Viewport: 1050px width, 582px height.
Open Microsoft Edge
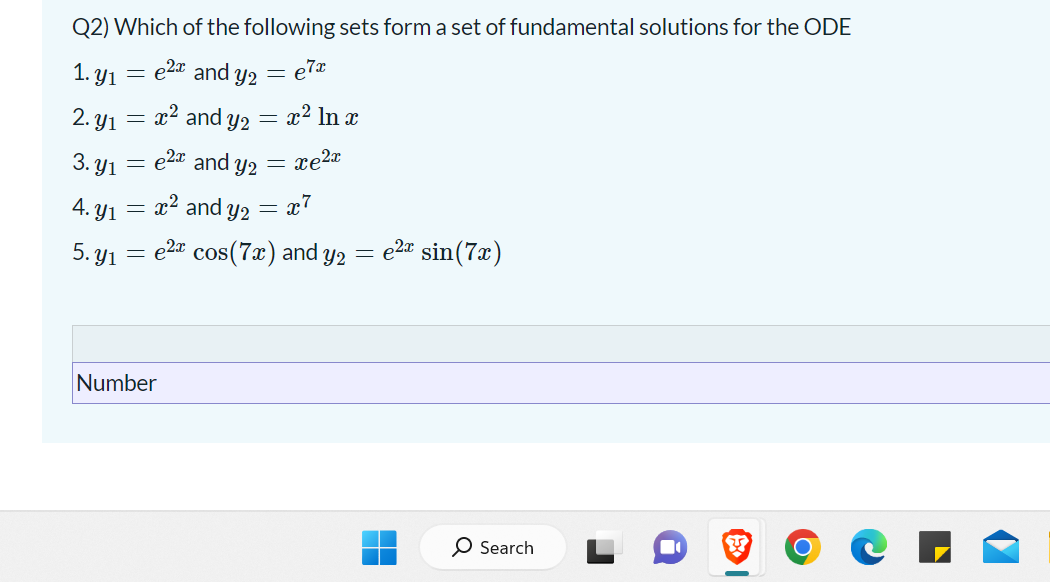(x=868, y=547)
